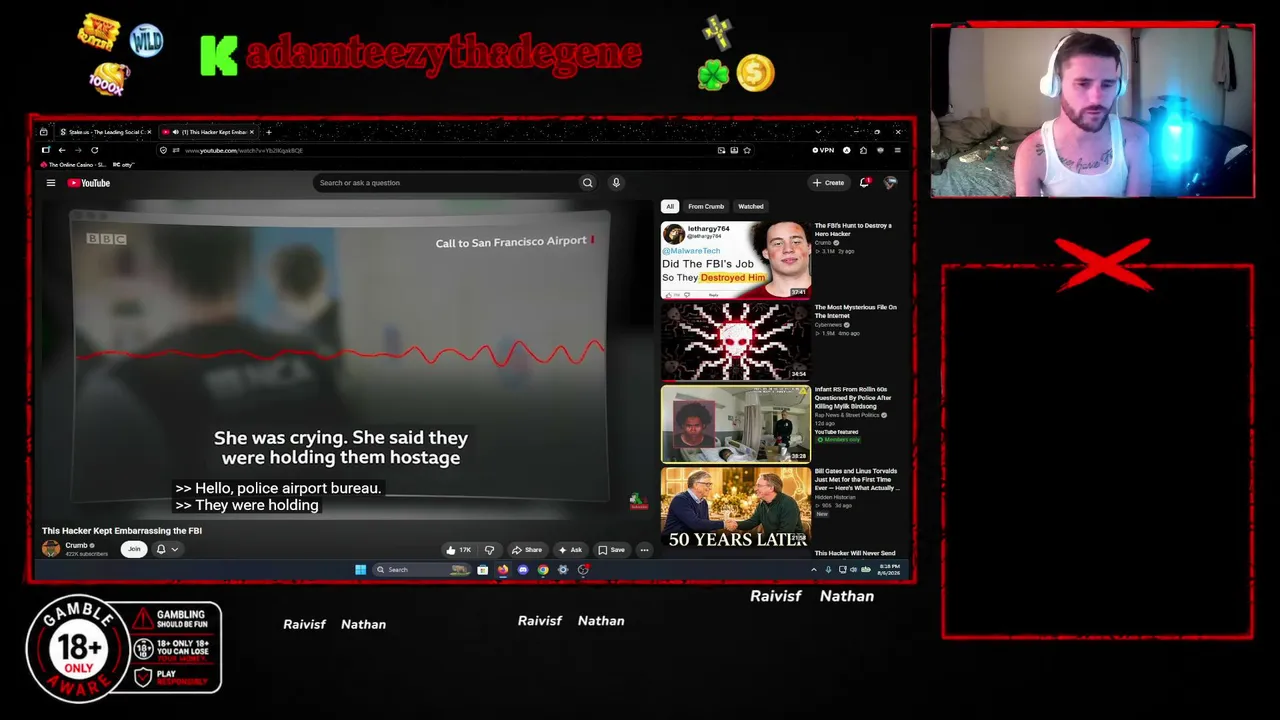Reload the page with the refresh icon

[x=95, y=150]
